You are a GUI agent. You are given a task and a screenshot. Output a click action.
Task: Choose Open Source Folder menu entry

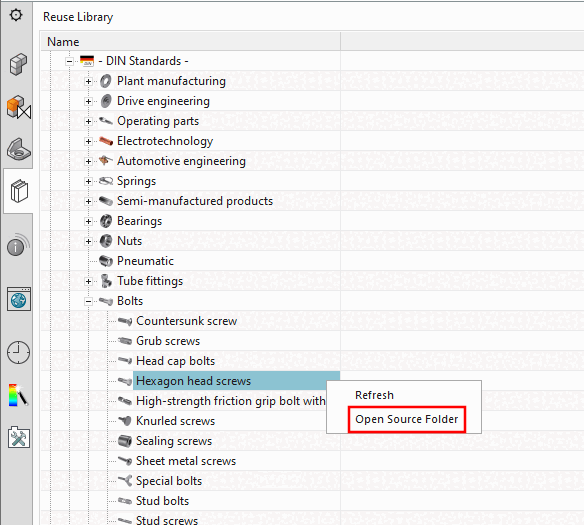[x=406, y=419]
